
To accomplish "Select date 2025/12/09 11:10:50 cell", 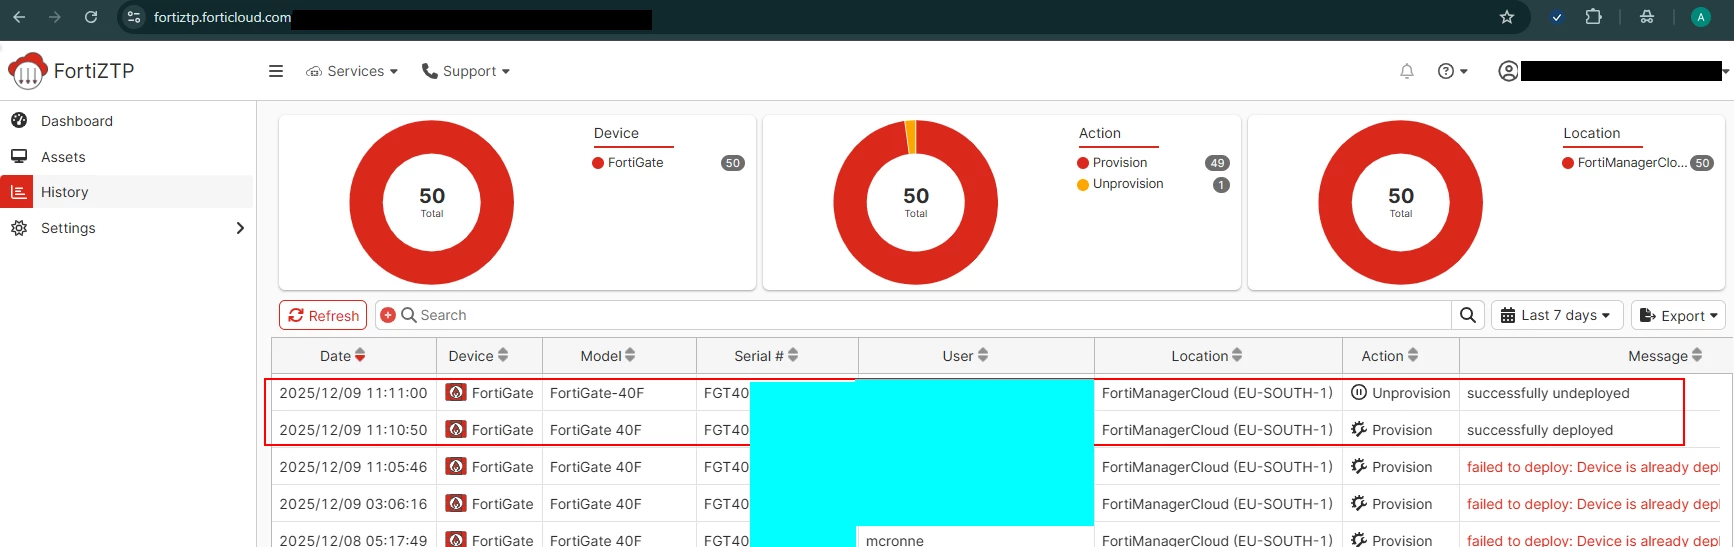I will [x=353, y=430].
